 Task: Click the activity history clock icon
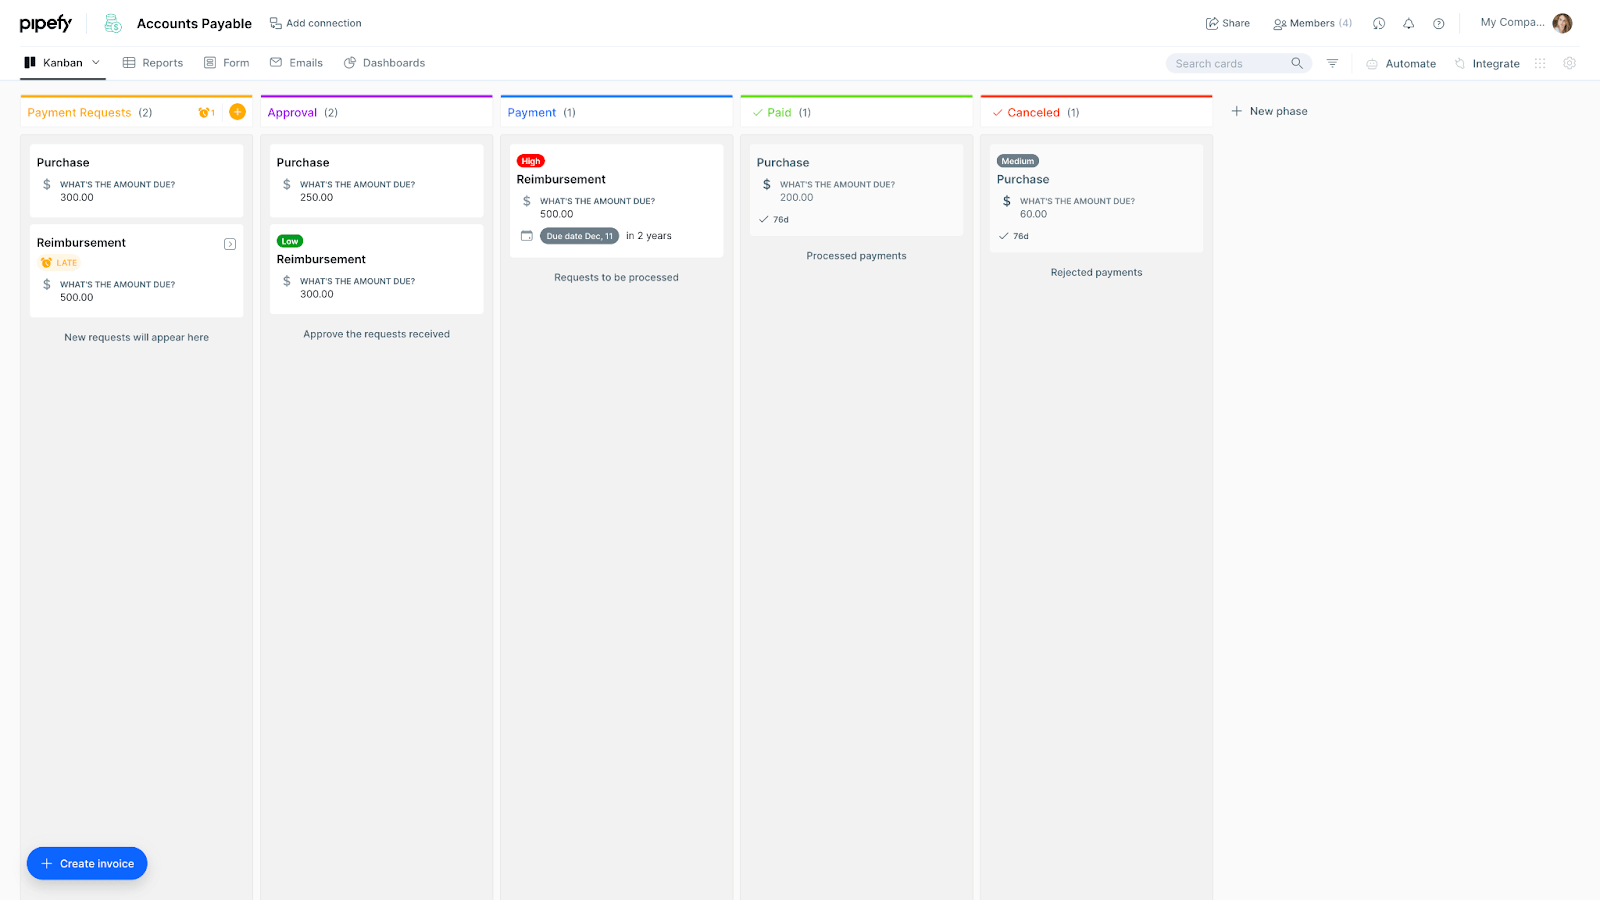[1378, 23]
